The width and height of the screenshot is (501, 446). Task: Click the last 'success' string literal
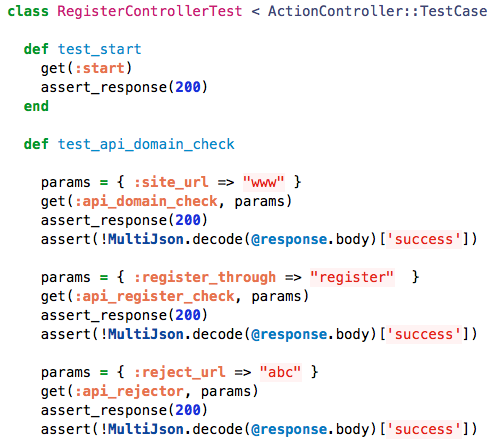(424, 429)
